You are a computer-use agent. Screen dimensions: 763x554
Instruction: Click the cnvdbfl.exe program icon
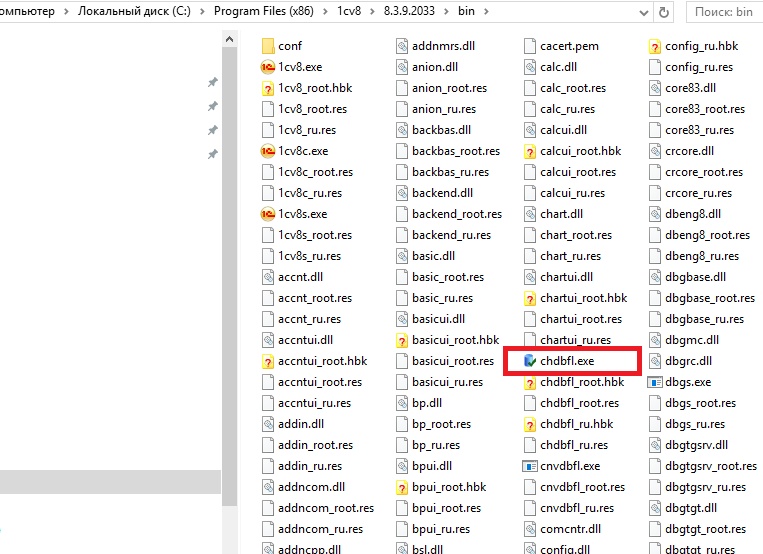(x=530, y=466)
